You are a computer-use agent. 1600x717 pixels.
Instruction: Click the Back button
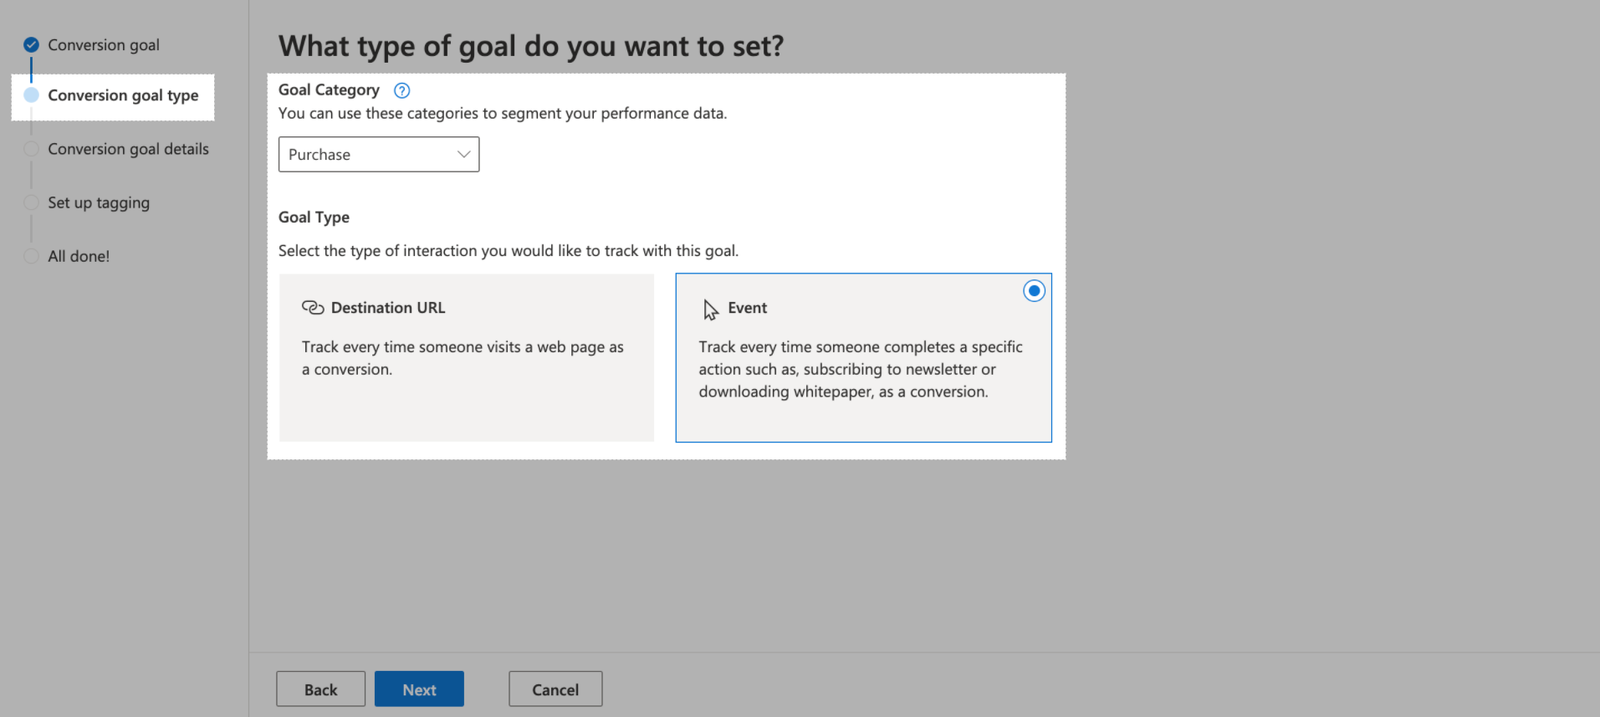pos(321,689)
